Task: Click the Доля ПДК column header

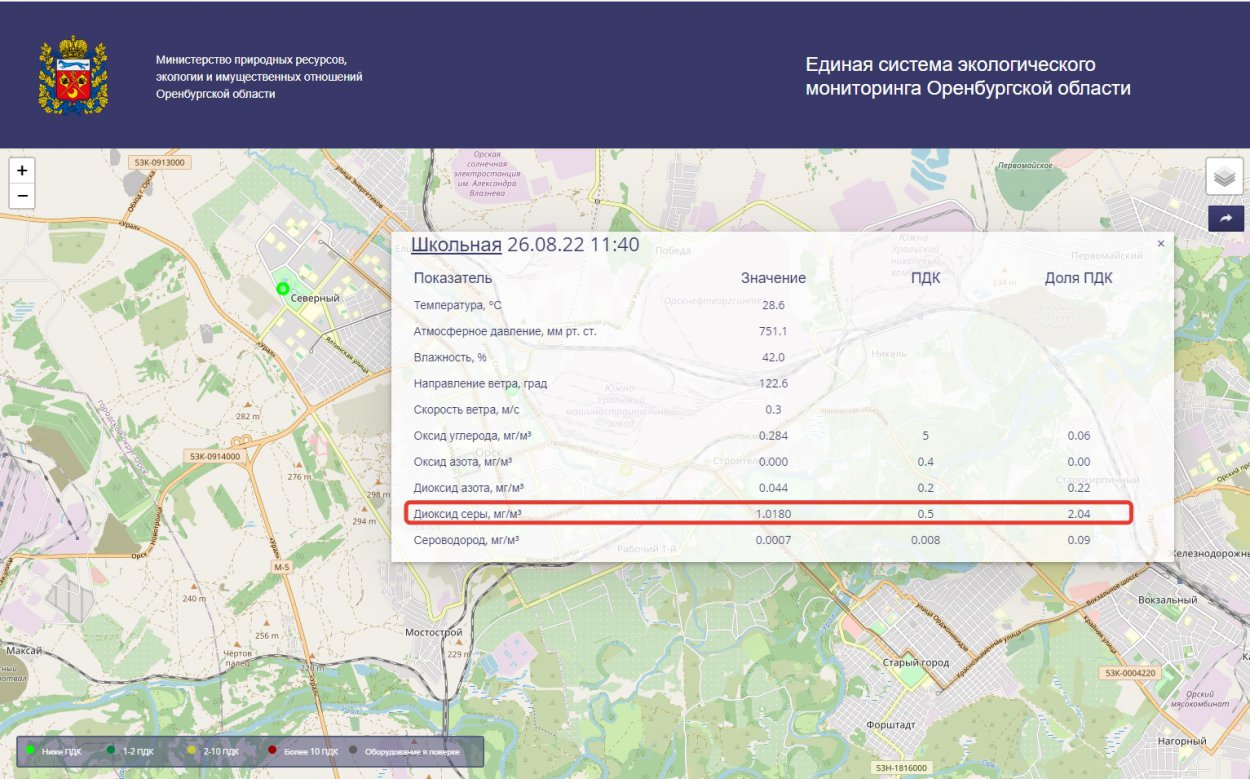Action: [1078, 278]
